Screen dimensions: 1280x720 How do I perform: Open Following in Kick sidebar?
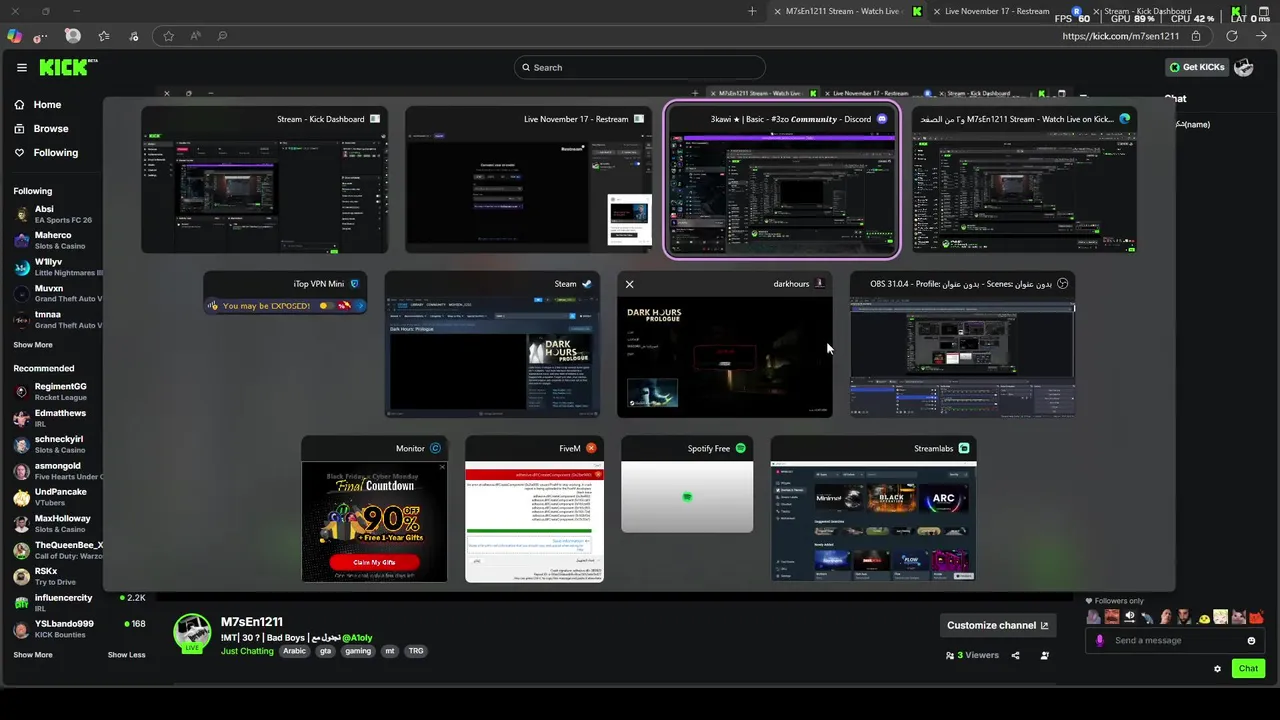(46, 153)
